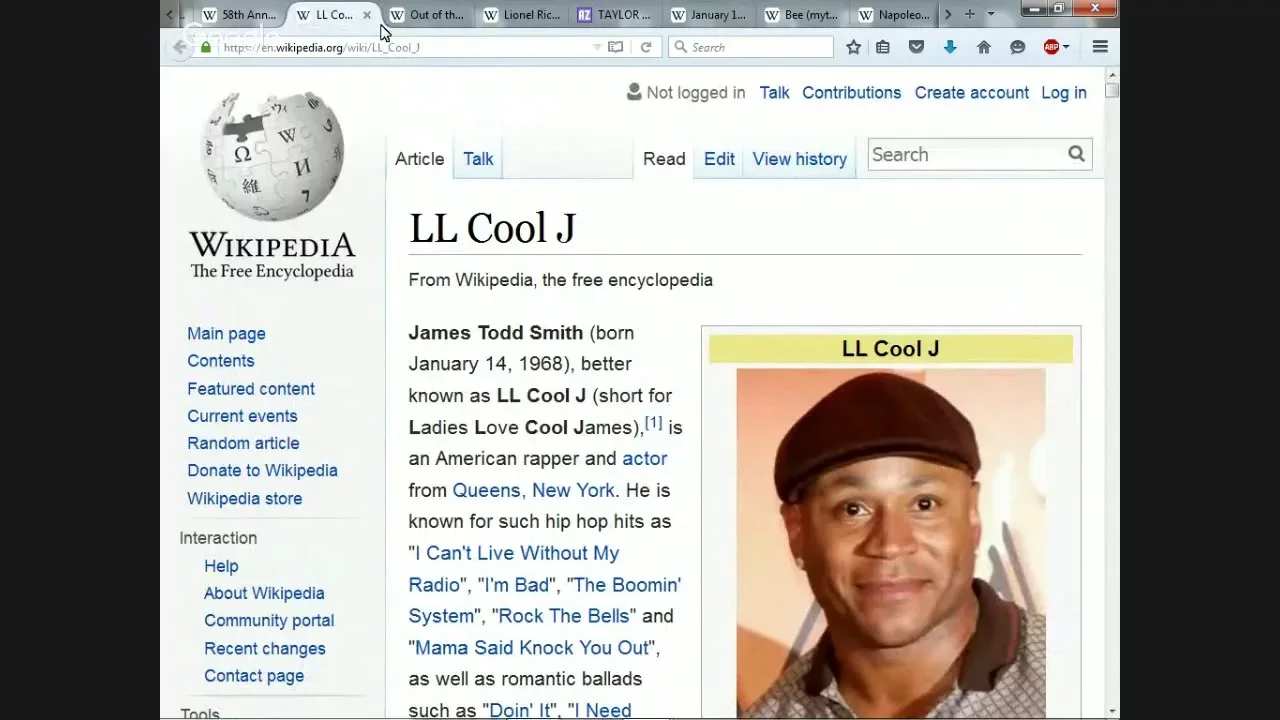Open the sidebar Help link

pos(221,566)
